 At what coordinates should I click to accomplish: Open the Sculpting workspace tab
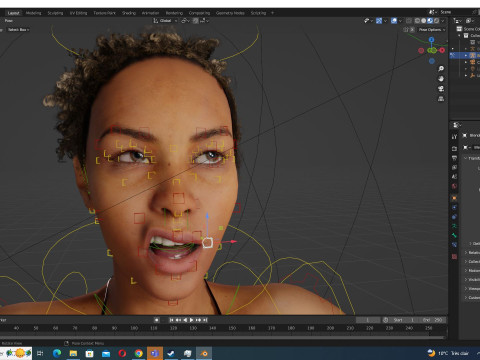point(55,13)
